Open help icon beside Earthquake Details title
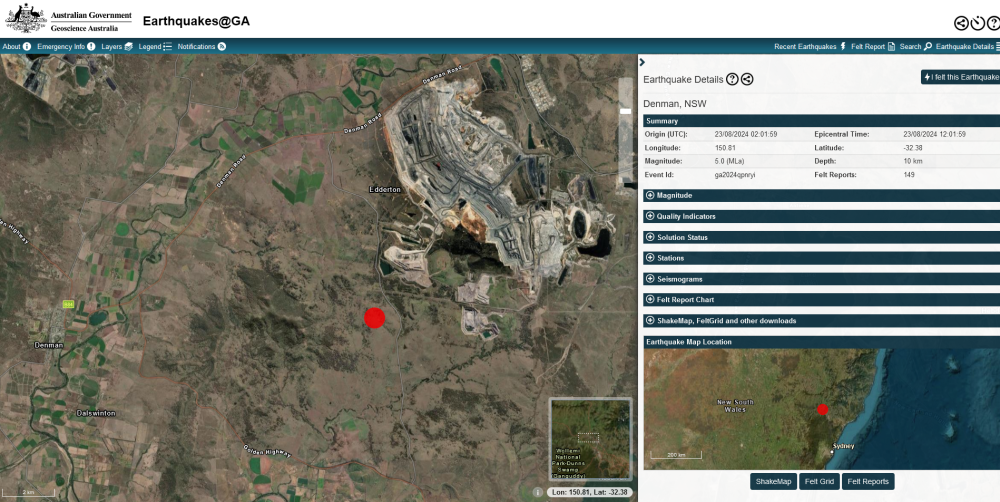1000x502 pixels. tap(732, 79)
